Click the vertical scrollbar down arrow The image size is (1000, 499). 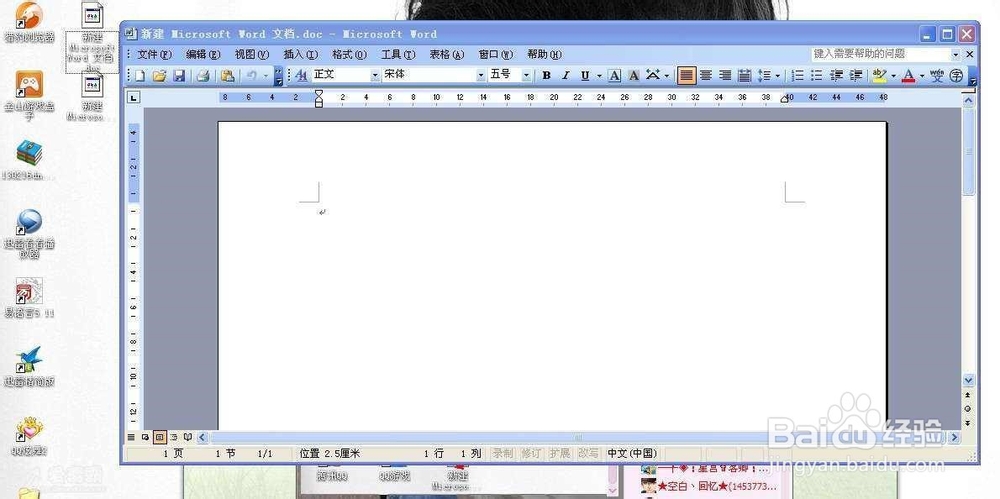968,380
